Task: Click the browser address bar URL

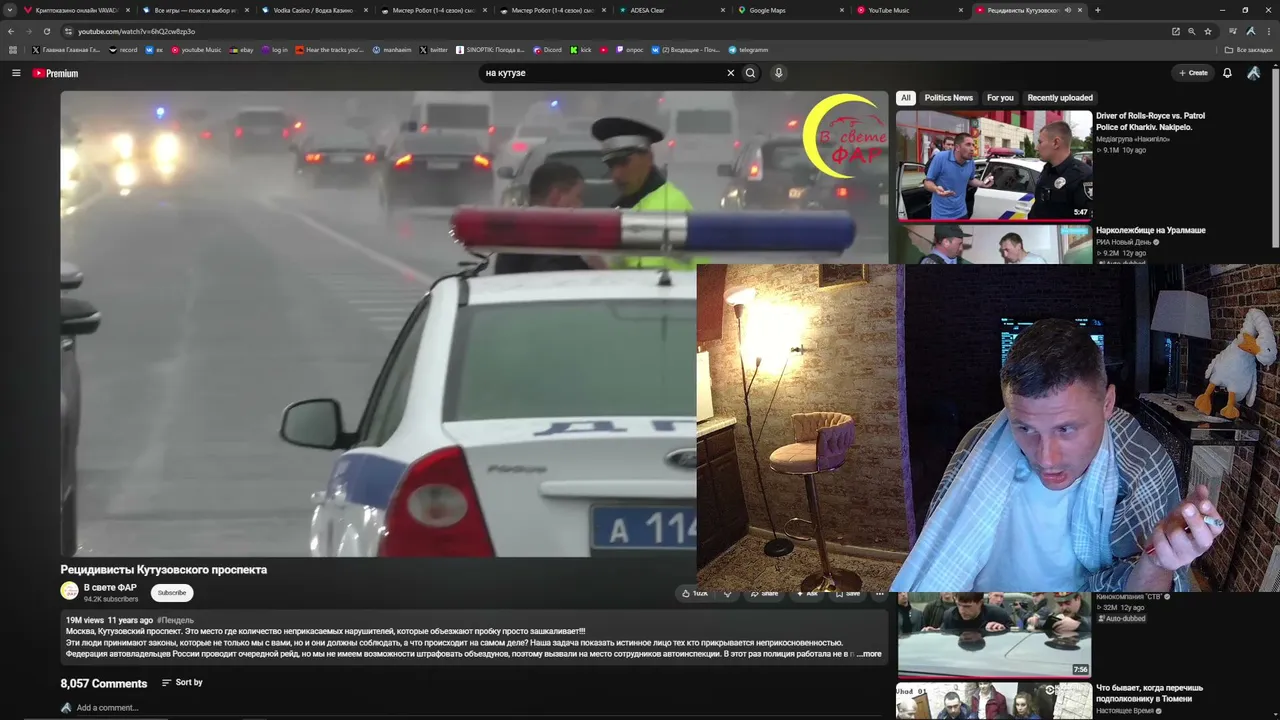Action: [136, 31]
